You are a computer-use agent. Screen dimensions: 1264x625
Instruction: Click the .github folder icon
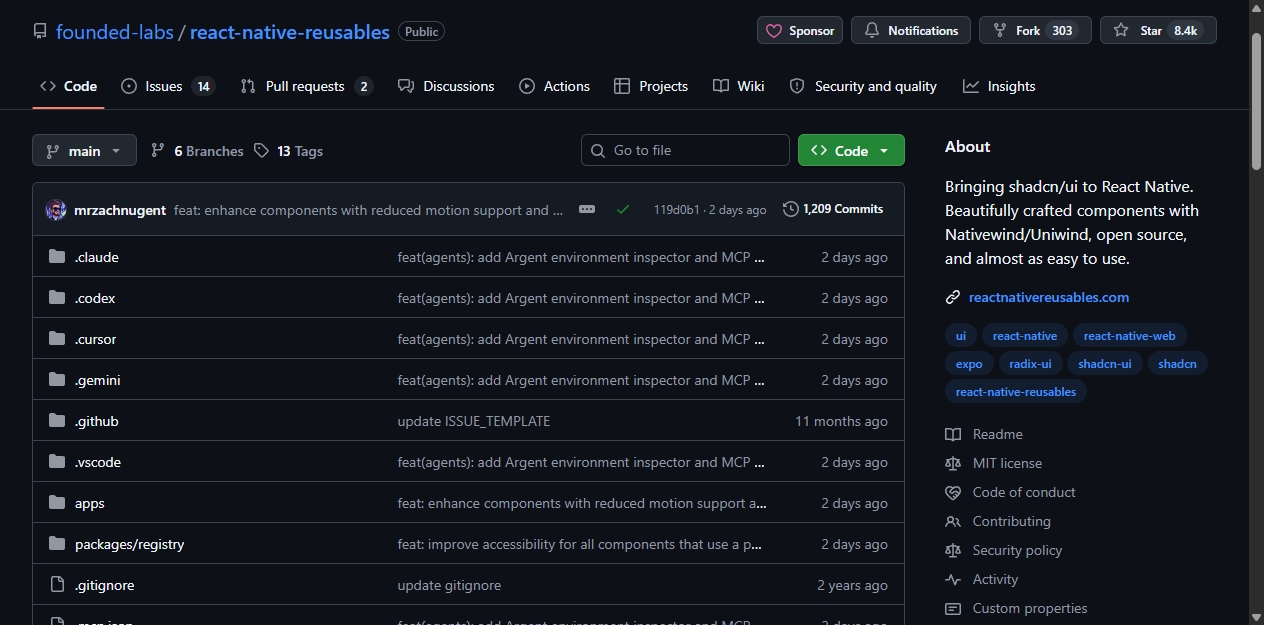click(57, 421)
